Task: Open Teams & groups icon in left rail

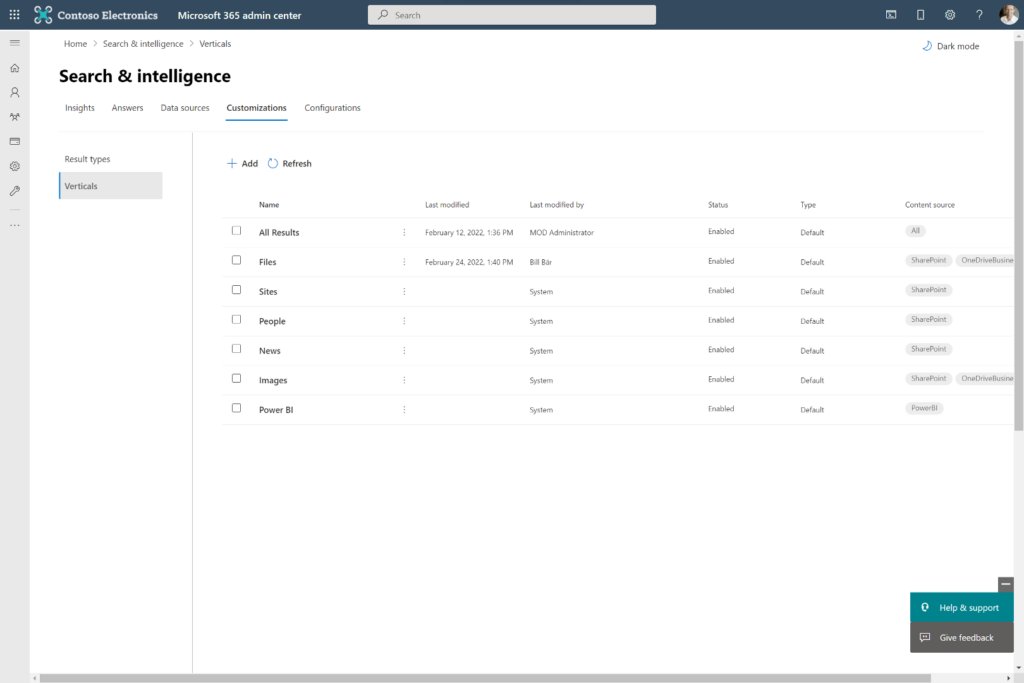Action: [x=14, y=117]
